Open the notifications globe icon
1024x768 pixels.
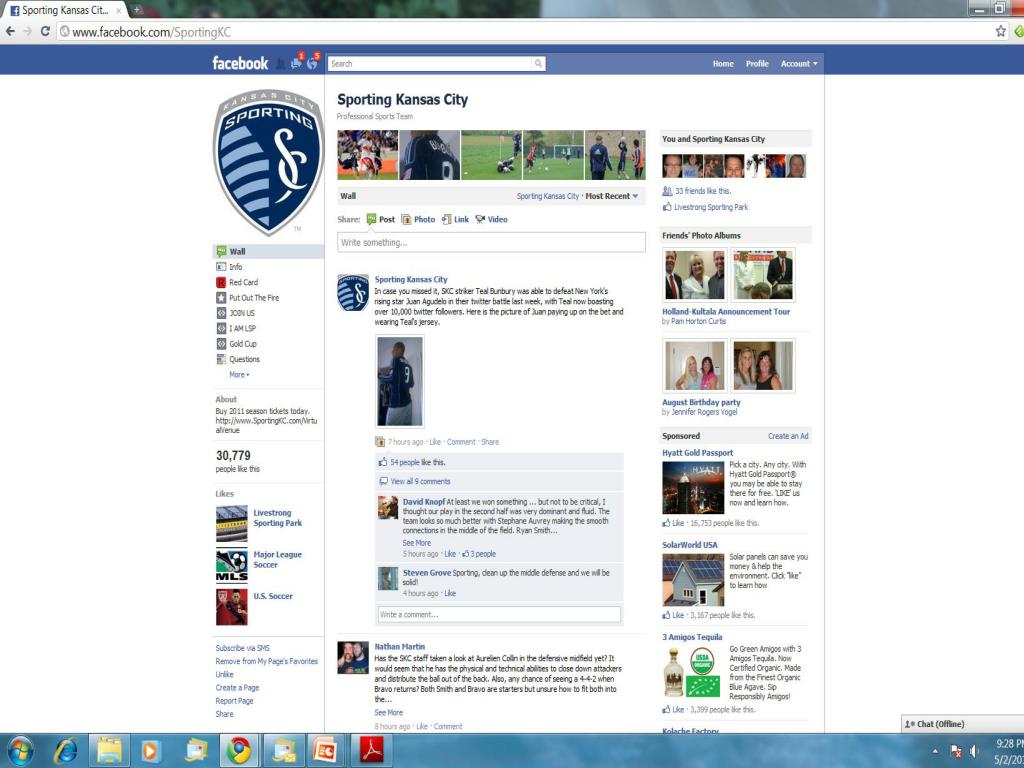tap(312, 63)
